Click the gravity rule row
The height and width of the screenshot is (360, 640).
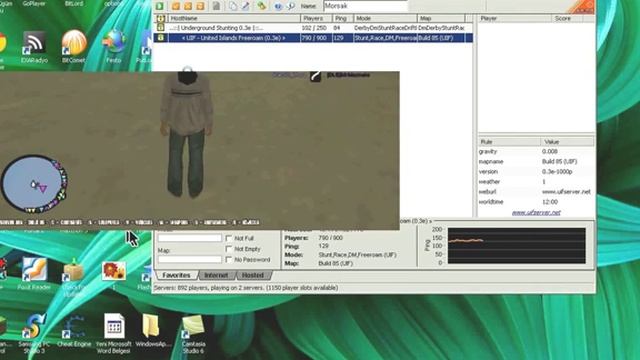tap(536, 151)
